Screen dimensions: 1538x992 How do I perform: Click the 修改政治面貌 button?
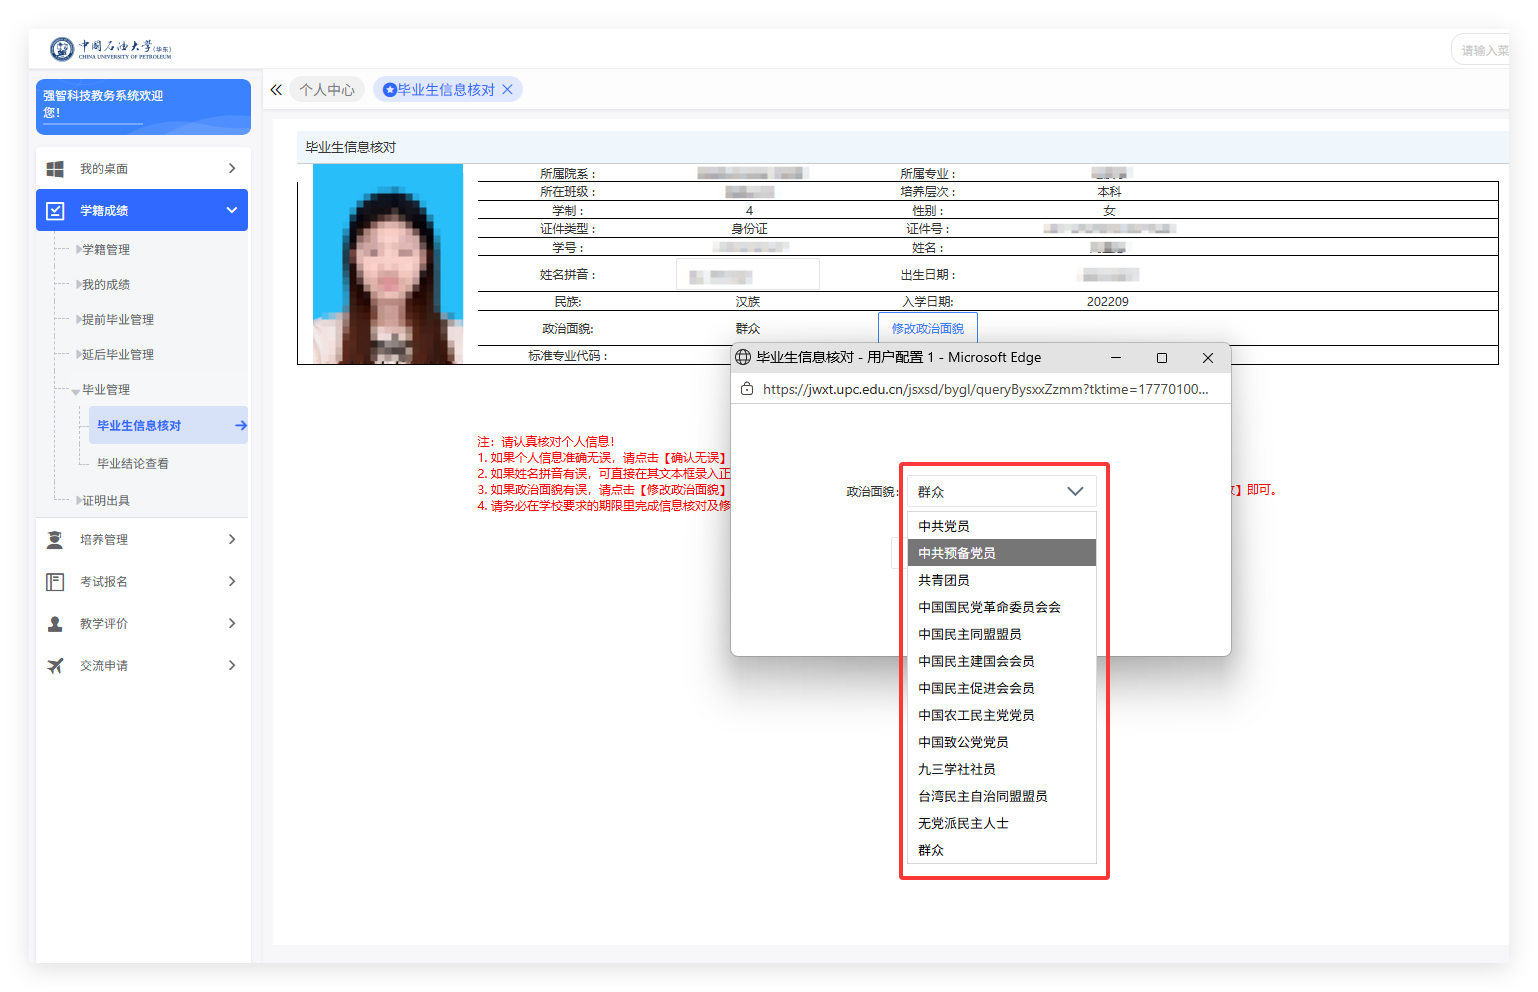(x=927, y=328)
